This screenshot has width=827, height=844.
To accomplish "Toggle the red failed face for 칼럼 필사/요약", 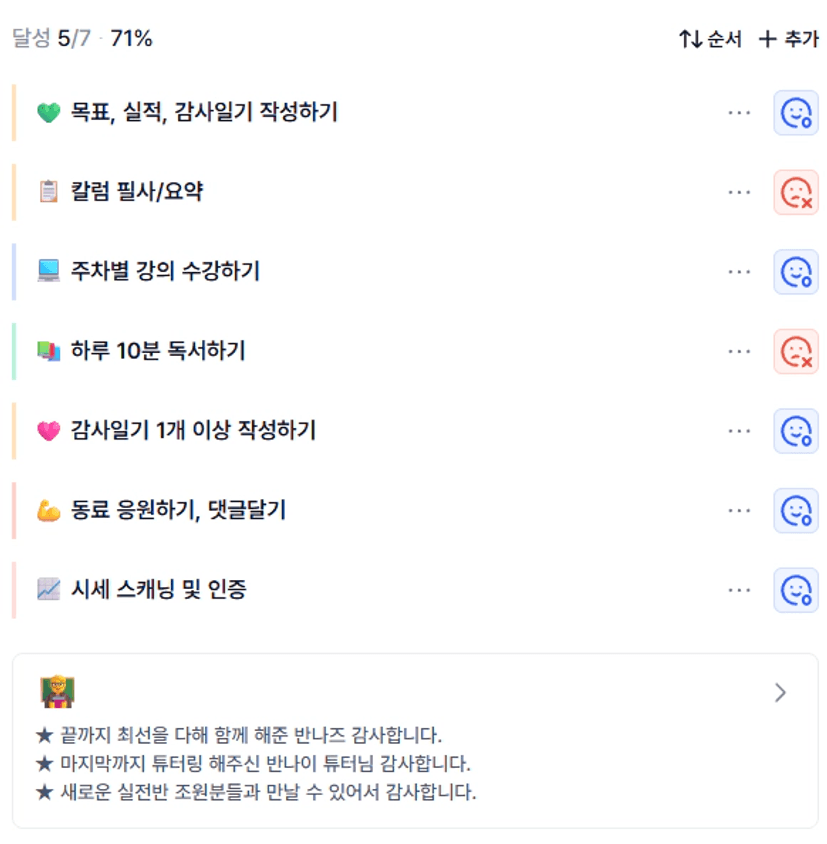I will (796, 192).
